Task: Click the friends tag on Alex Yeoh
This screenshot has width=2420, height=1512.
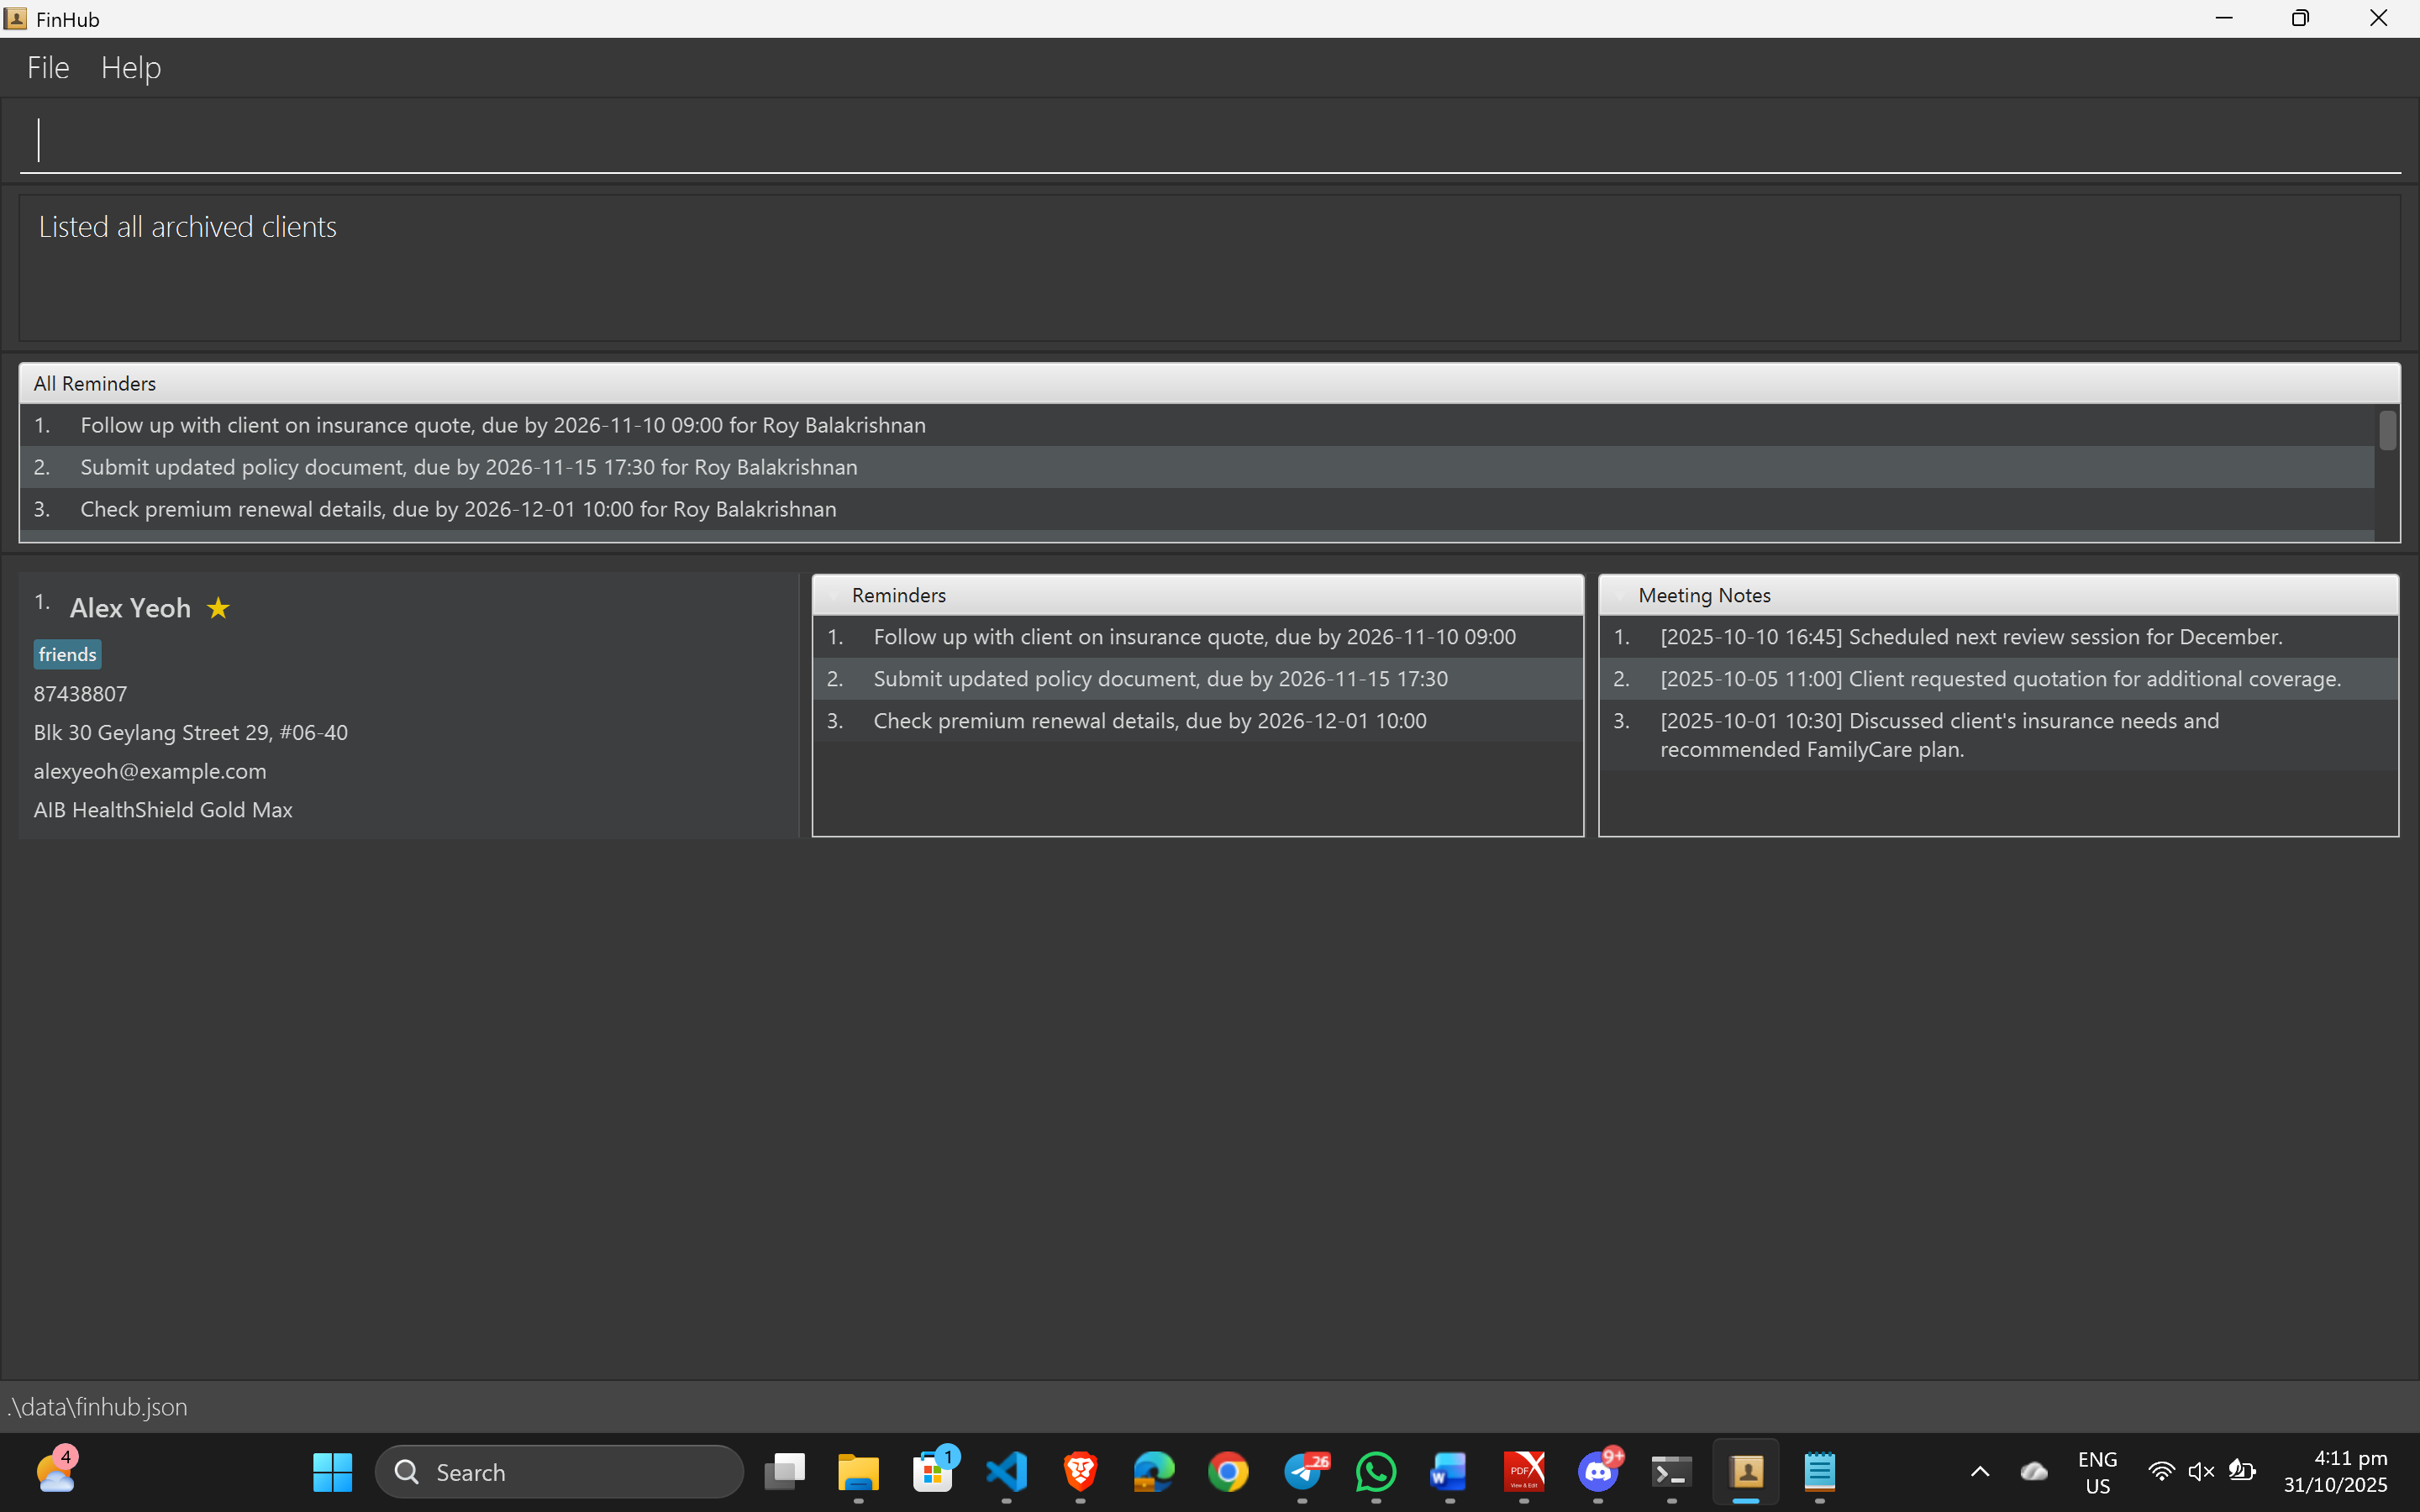Action: 67,655
